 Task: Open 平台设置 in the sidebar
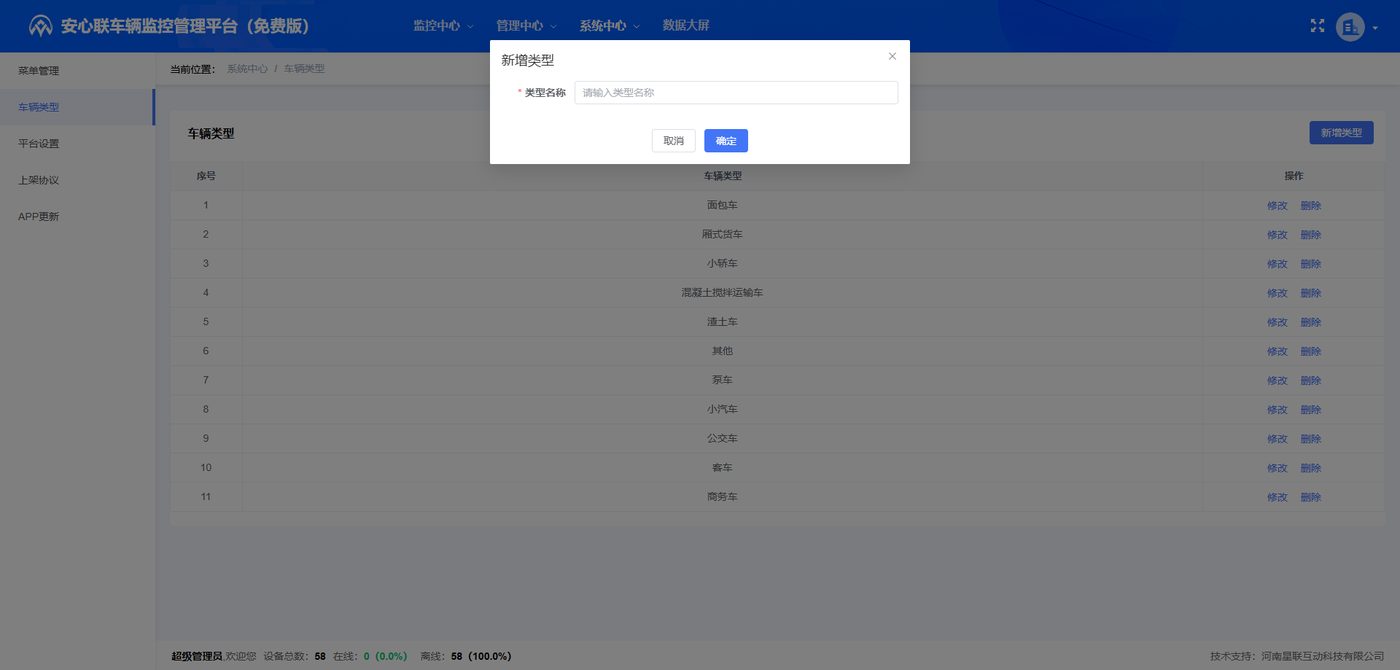pyautogui.click(x=77, y=143)
